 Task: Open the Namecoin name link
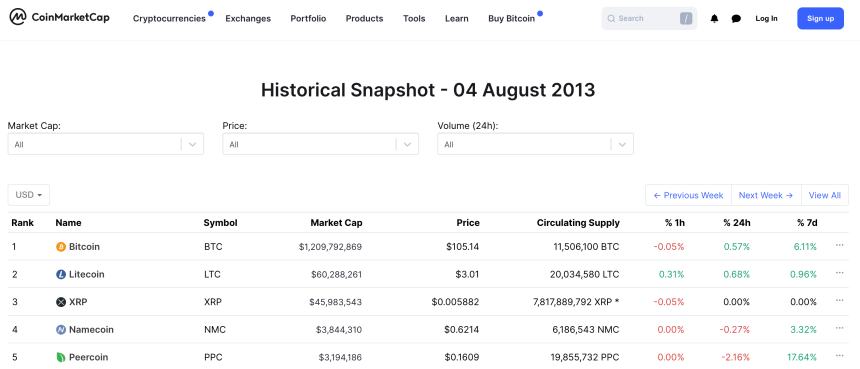click(92, 330)
